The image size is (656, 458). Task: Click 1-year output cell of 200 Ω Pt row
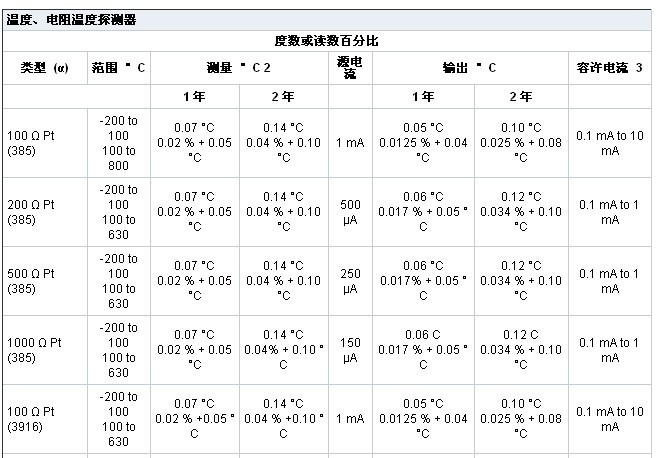423,212
